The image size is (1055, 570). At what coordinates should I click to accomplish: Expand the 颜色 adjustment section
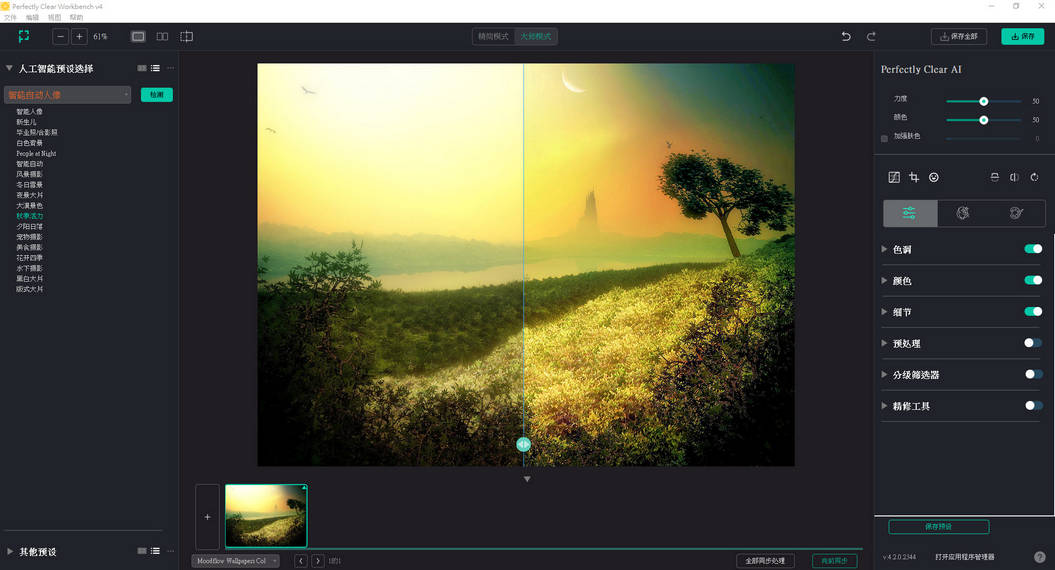pyautogui.click(x=884, y=281)
